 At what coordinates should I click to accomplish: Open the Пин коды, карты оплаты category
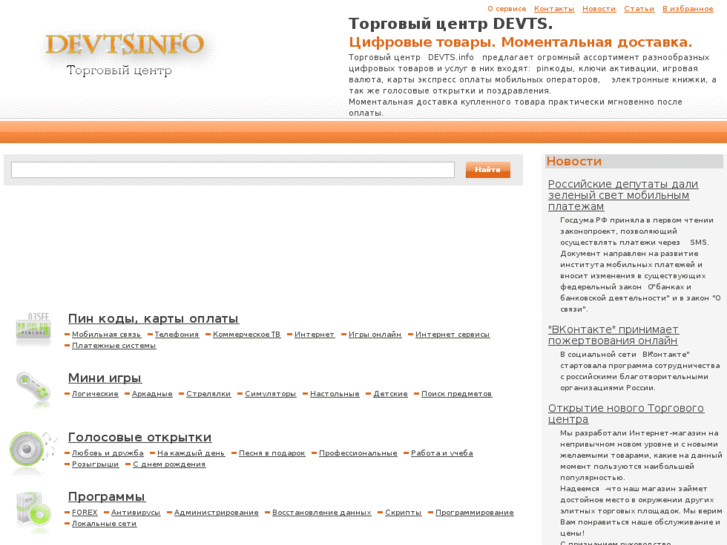click(x=153, y=319)
